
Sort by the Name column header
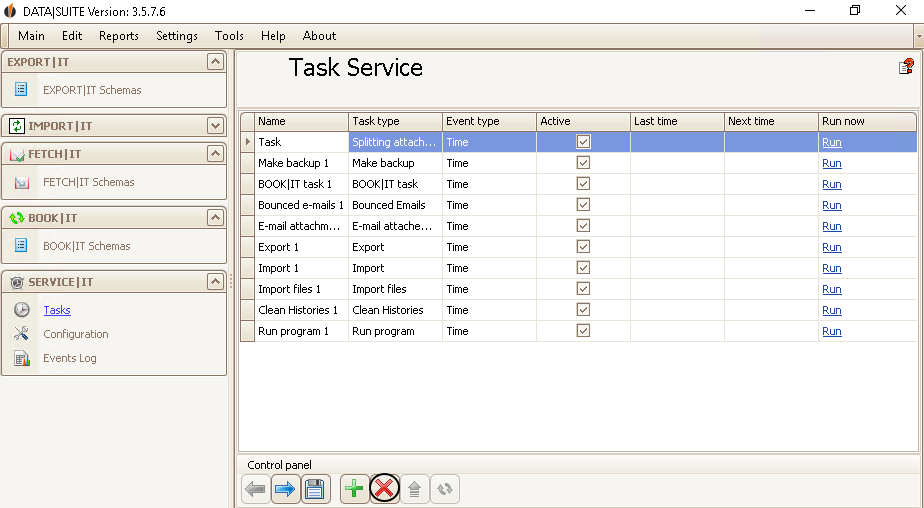[301, 121]
